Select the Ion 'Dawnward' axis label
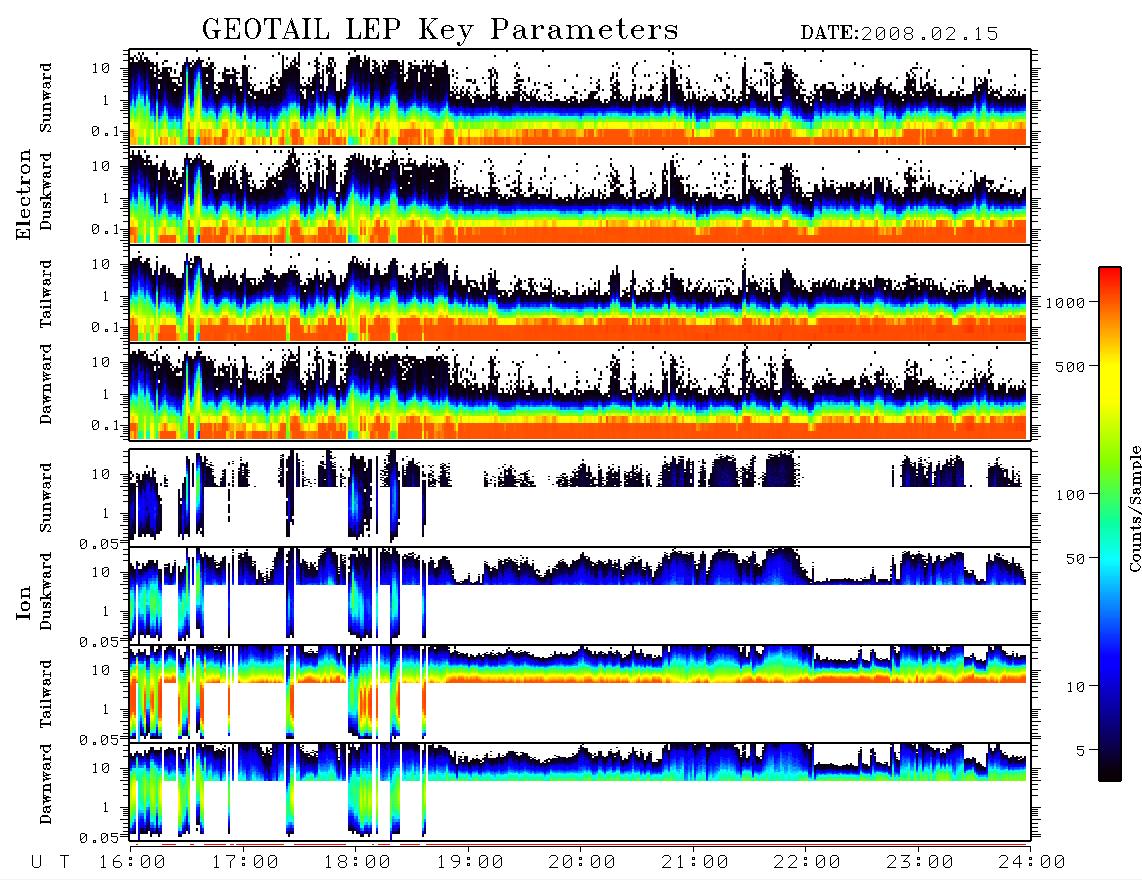The height and width of the screenshot is (880, 1142). point(46,784)
